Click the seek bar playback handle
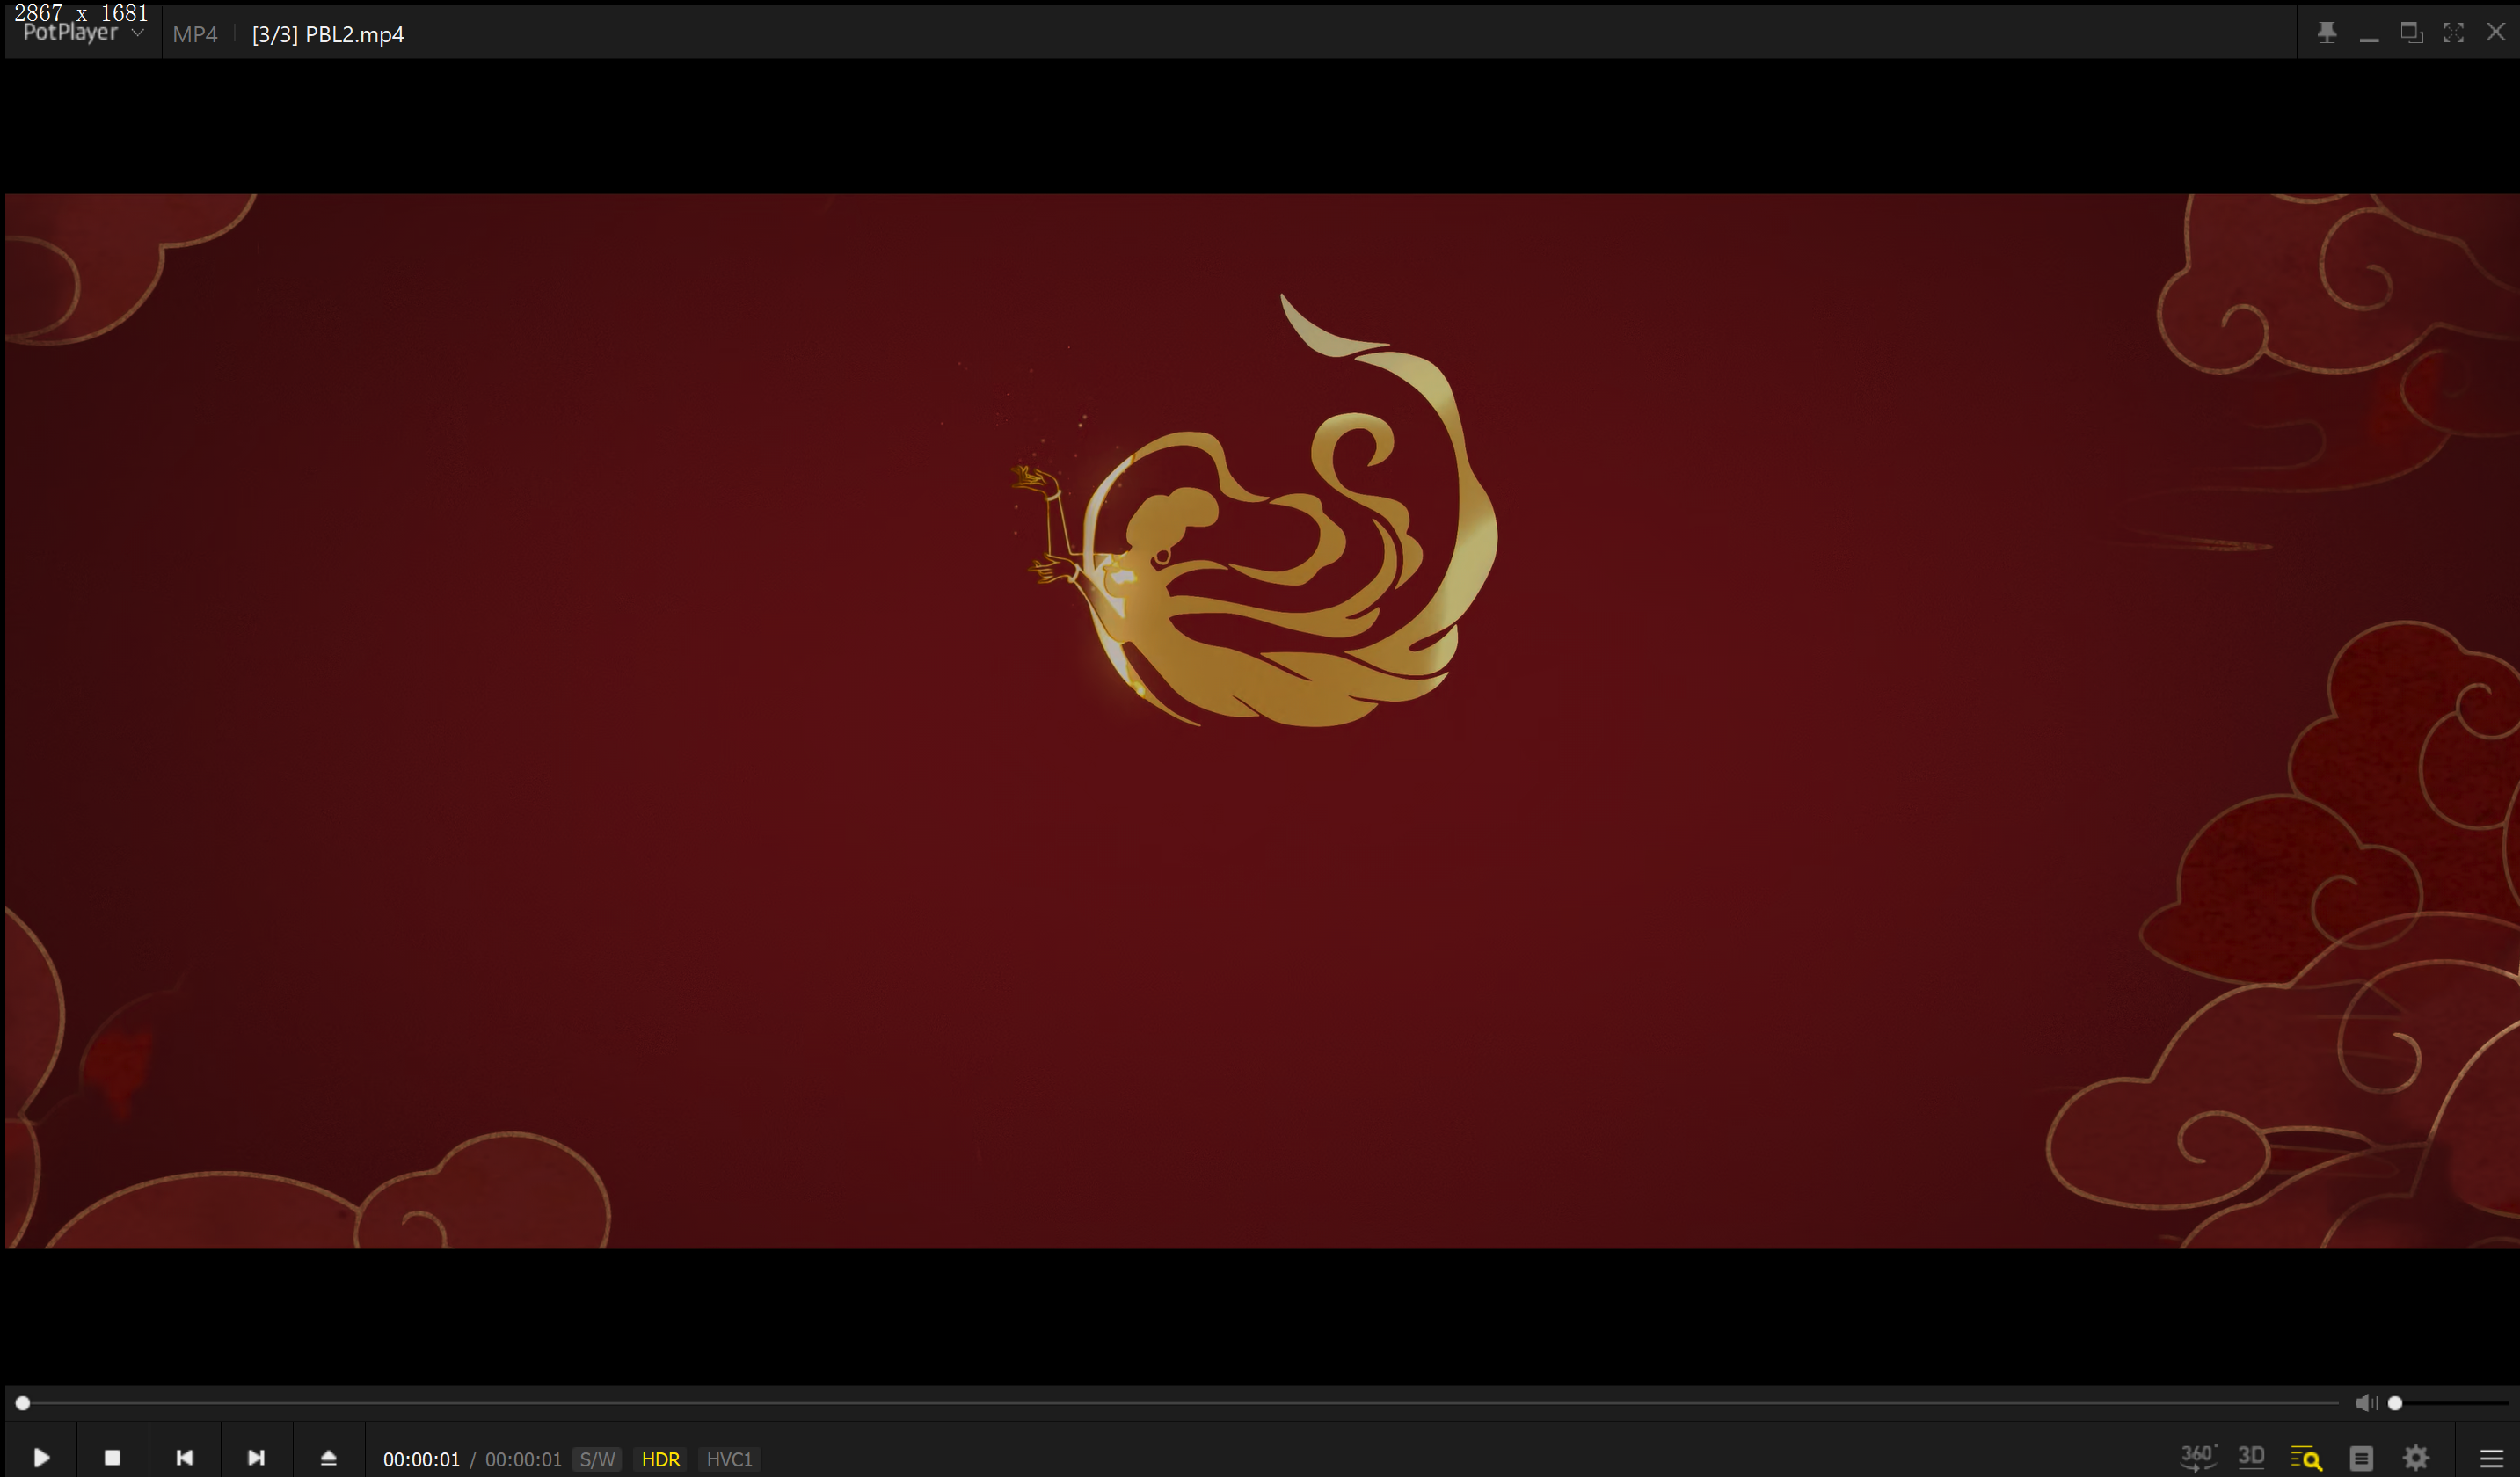 click(23, 1403)
